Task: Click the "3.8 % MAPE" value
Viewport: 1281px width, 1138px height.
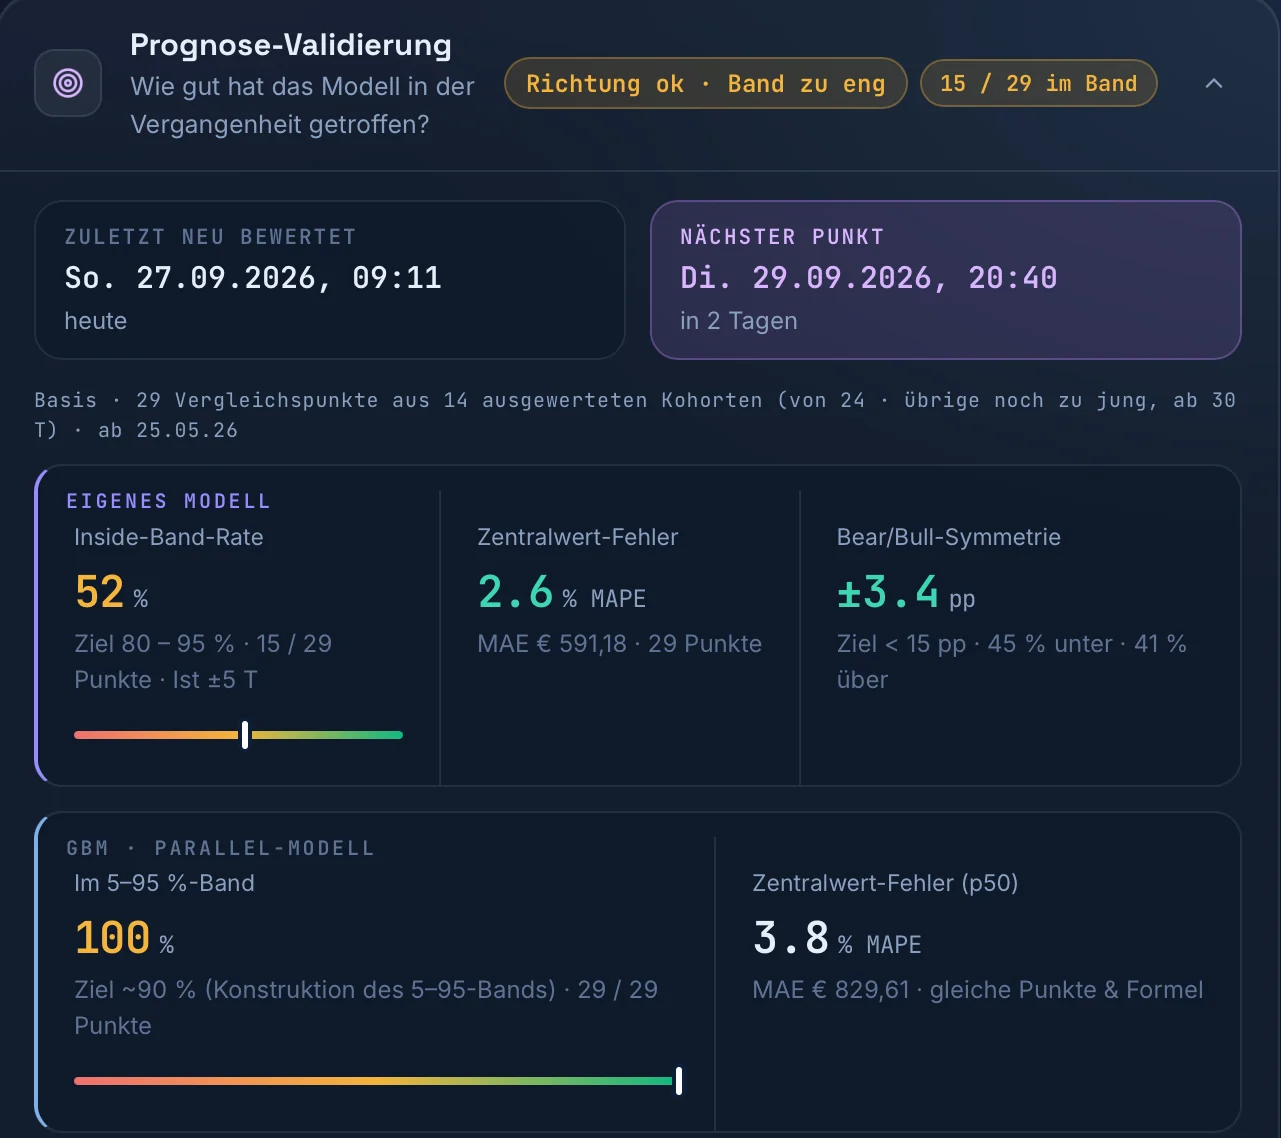Action: [837, 938]
